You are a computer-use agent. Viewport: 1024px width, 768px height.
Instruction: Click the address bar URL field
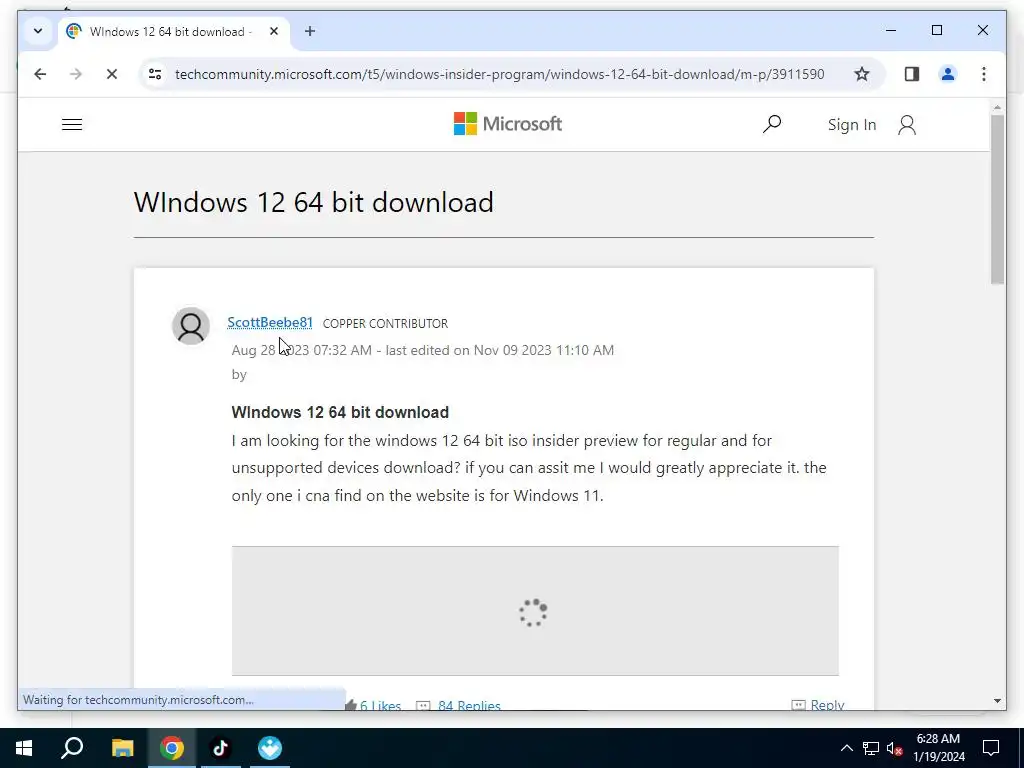click(500, 74)
